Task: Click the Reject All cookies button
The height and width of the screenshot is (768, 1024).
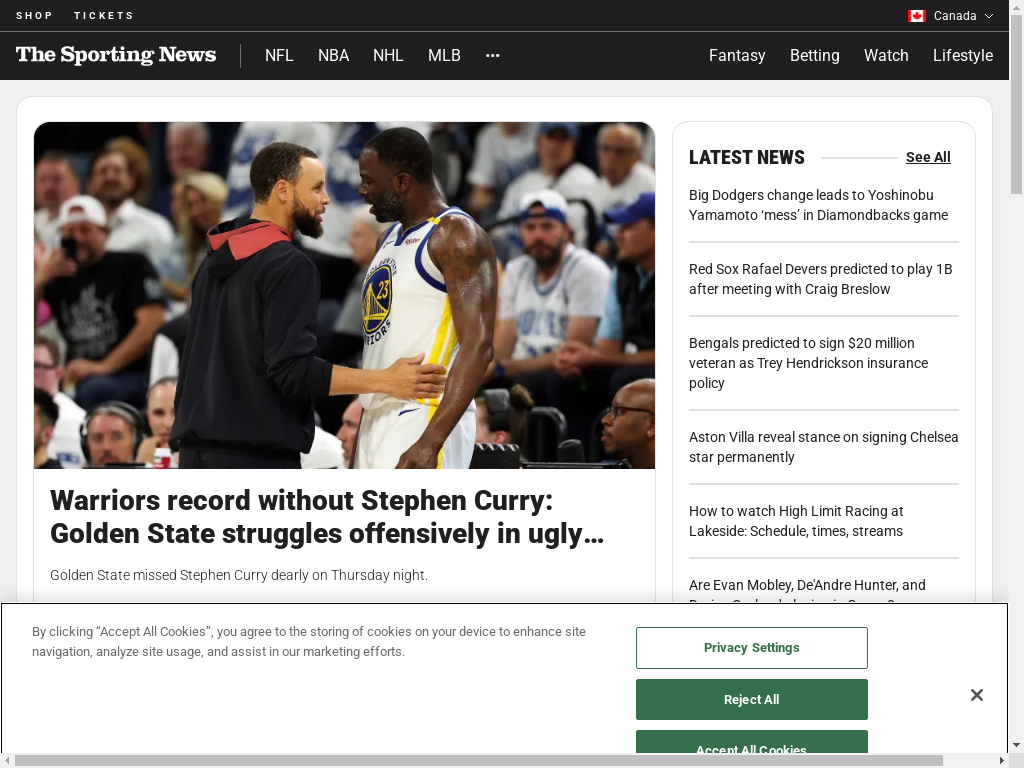Action: pyautogui.click(x=752, y=699)
